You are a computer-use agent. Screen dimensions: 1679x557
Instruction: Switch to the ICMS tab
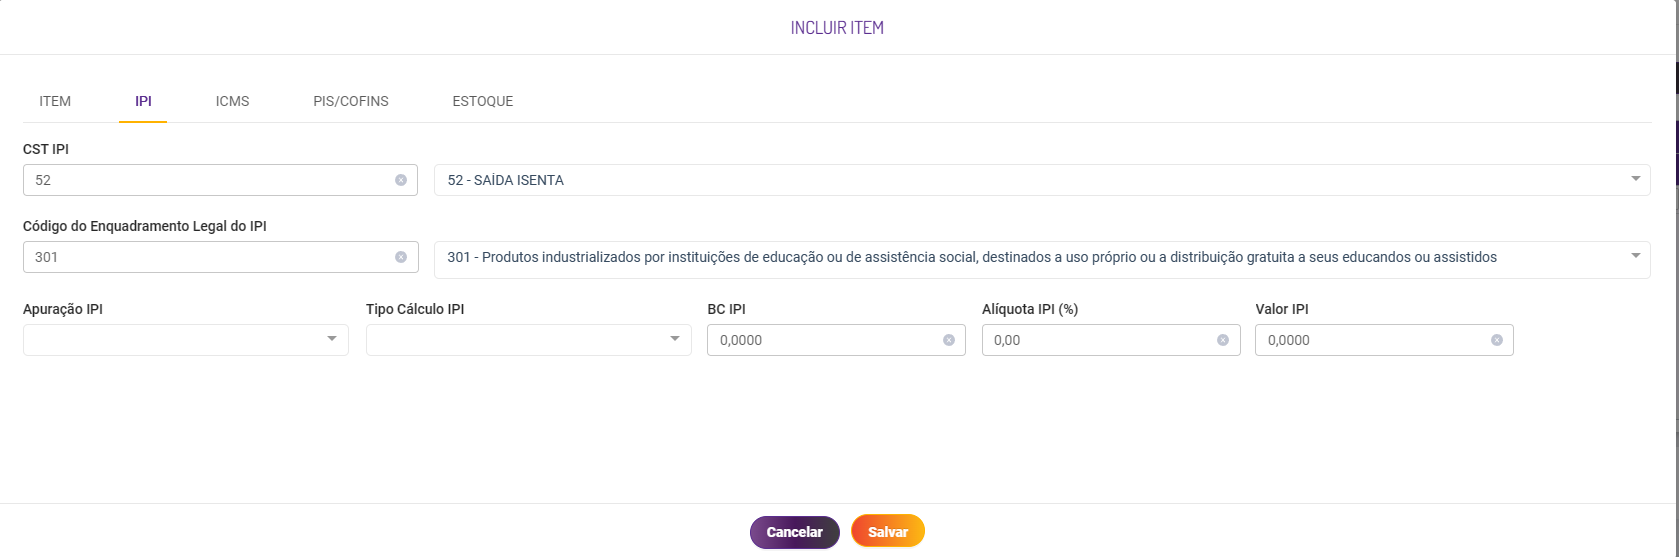pyautogui.click(x=232, y=101)
